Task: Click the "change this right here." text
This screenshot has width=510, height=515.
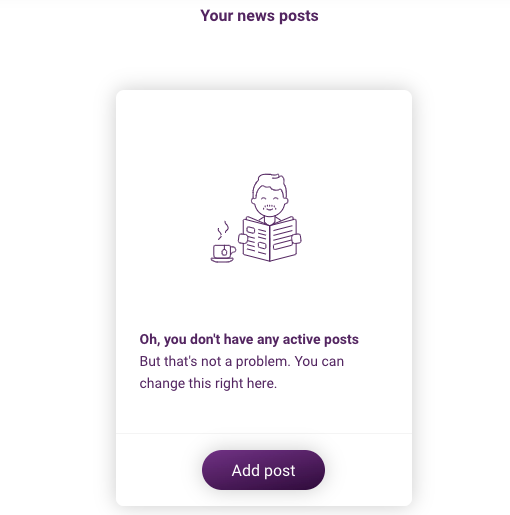Action: pyautogui.click(x=208, y=383)
